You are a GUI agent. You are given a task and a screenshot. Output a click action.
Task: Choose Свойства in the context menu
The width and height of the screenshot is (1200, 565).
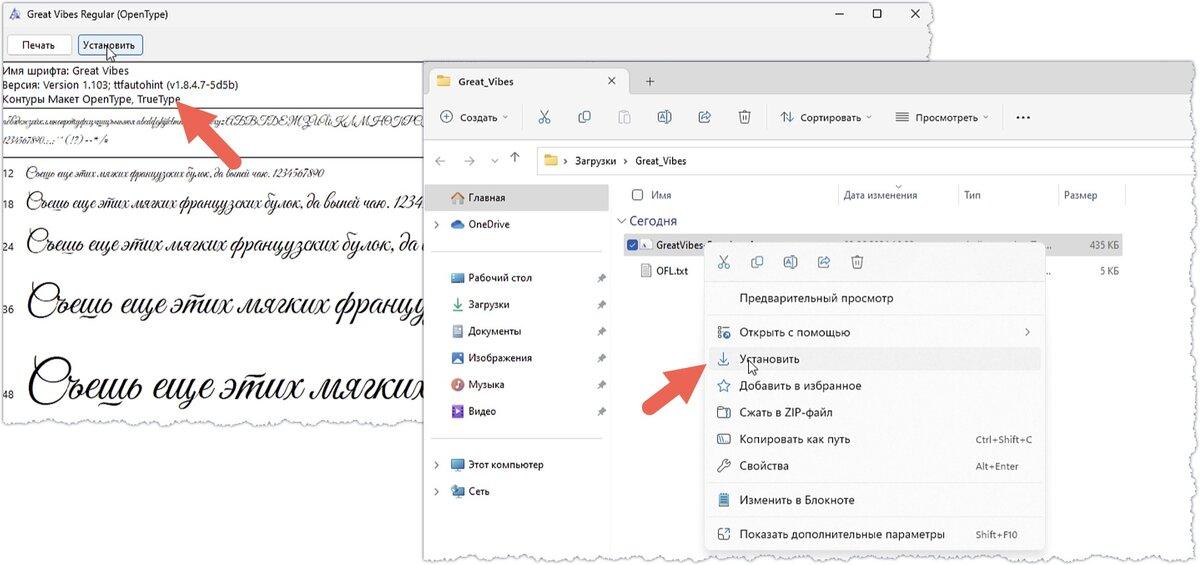click(875, 466)
